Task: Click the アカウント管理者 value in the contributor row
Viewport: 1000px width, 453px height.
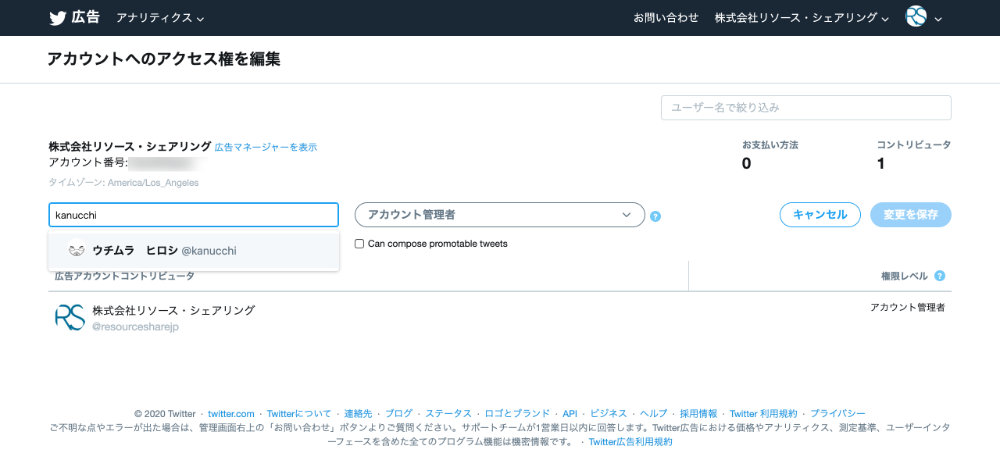Action: 908,308
